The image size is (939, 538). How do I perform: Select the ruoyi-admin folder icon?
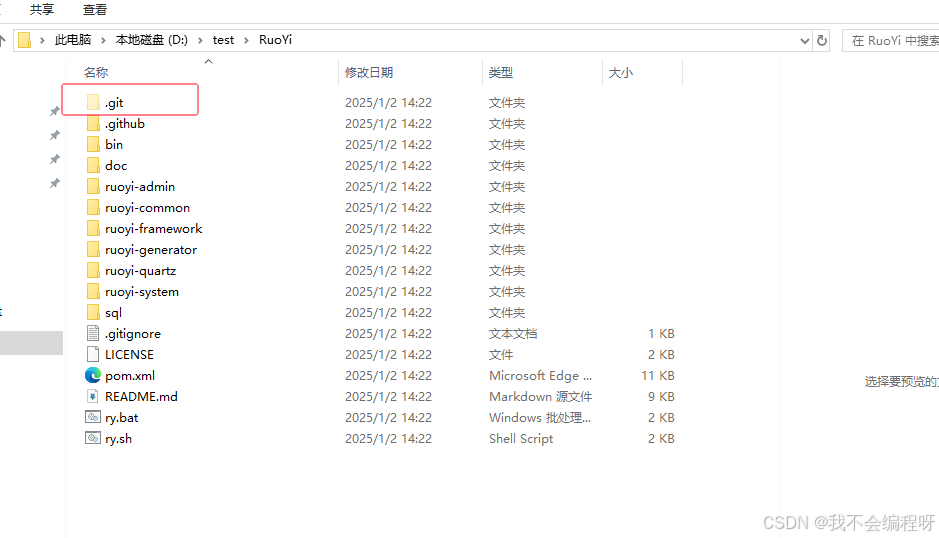(x=93, y=186)
